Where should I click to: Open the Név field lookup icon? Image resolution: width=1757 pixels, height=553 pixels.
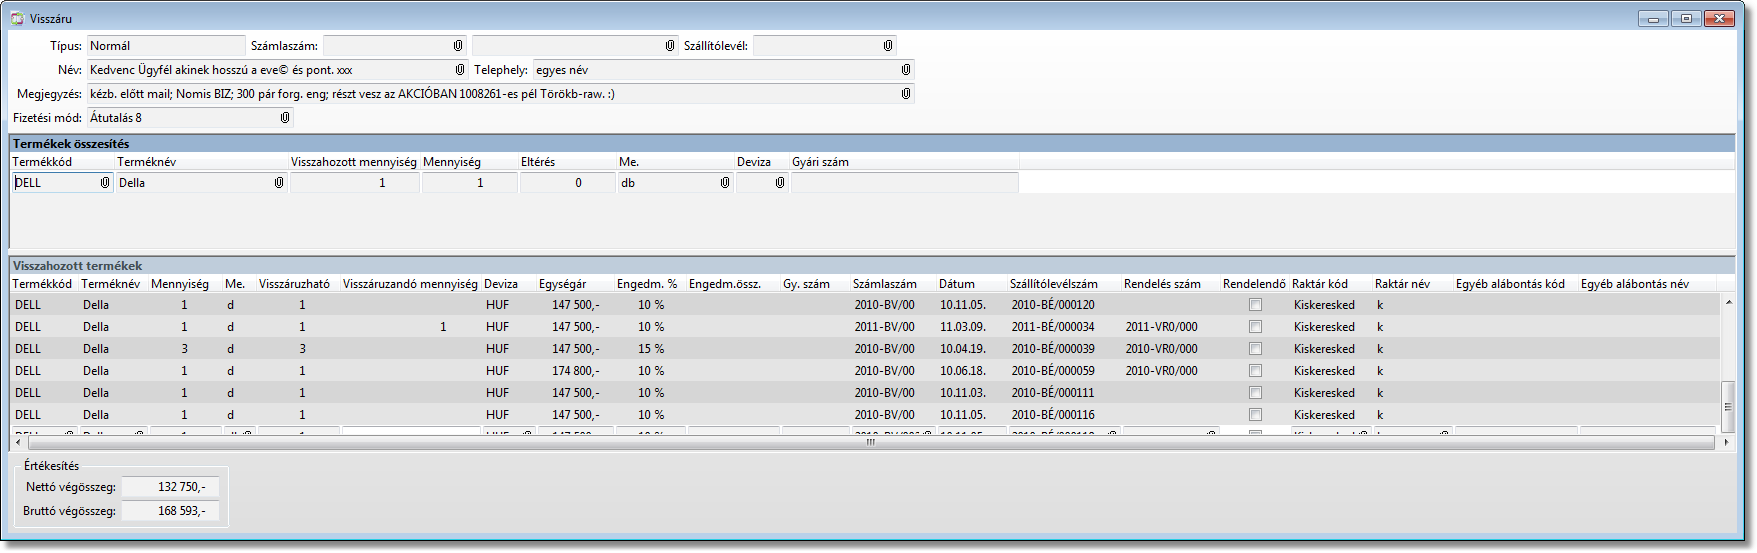460,70
